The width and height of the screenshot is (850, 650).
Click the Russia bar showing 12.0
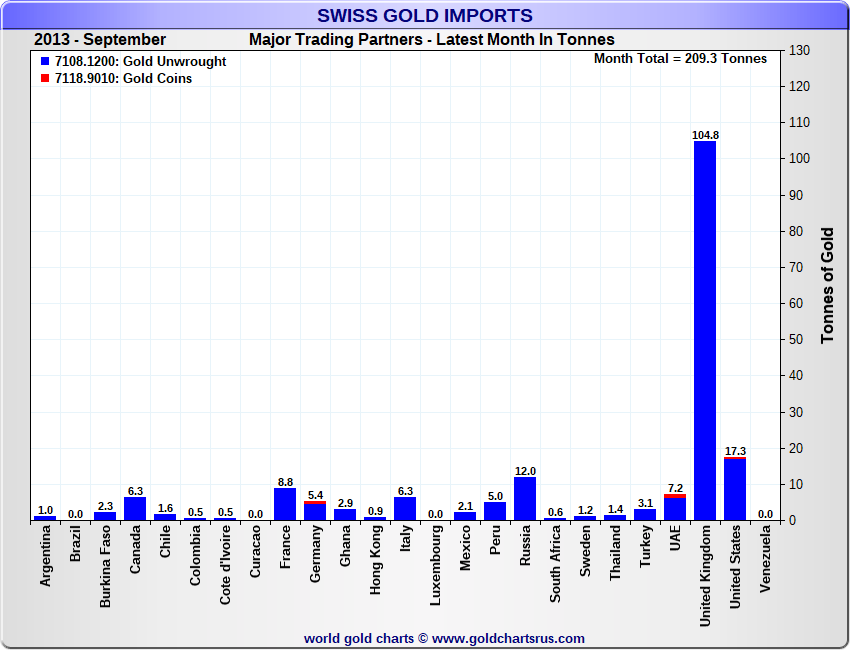pos(525,499)
